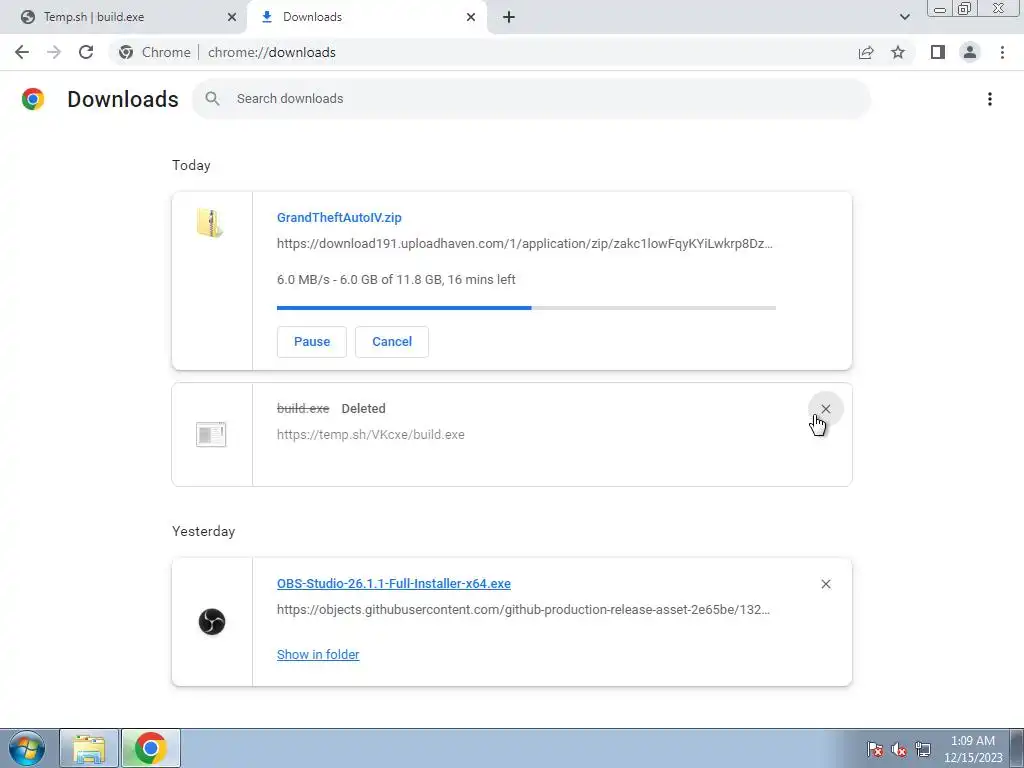This screenshot has width=1024, height=768.
Task: Click the Today section heading
Action: 191,165
